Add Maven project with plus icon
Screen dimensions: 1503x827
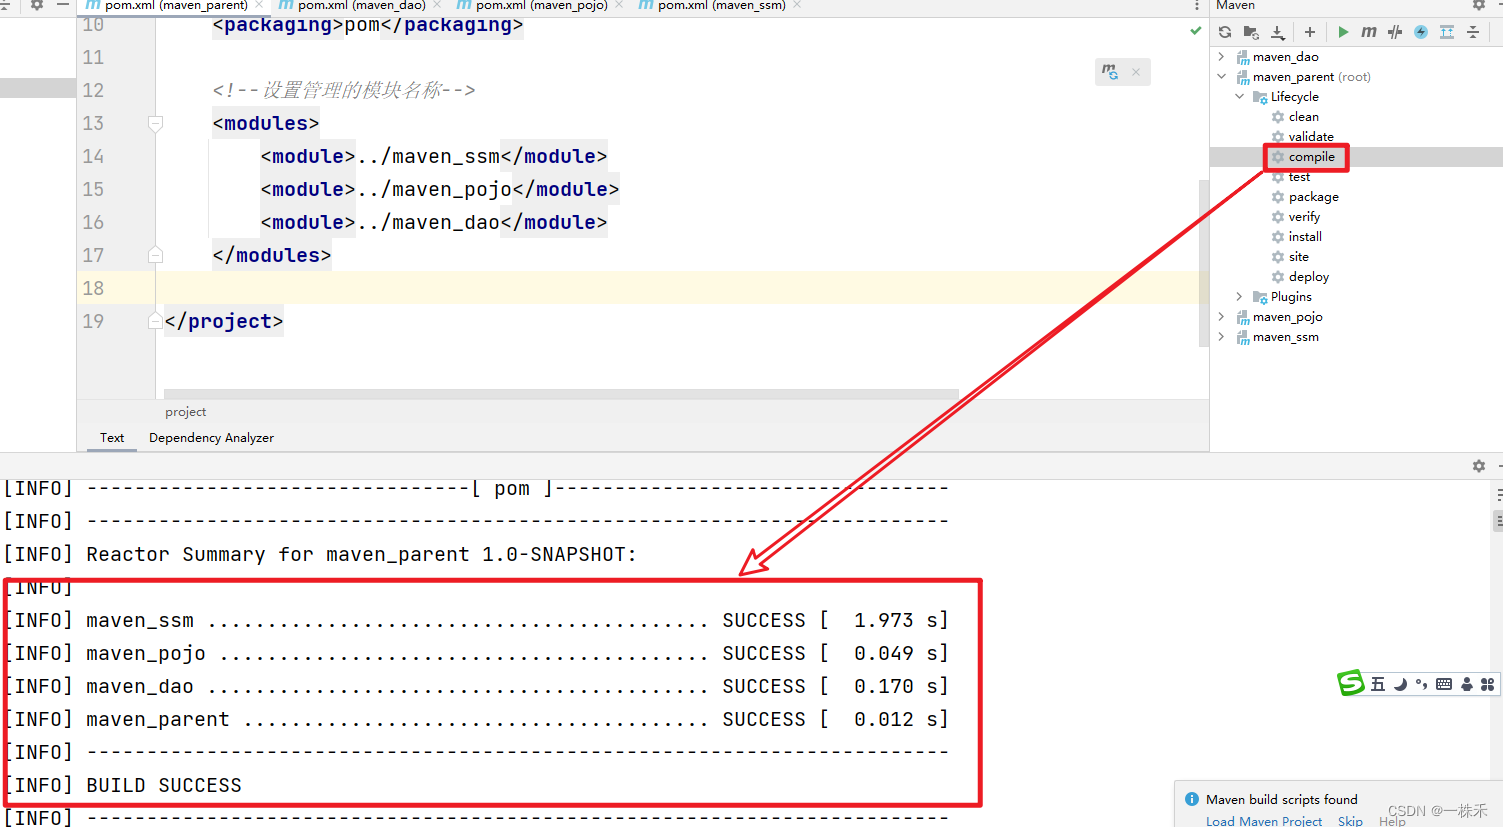1310,32
